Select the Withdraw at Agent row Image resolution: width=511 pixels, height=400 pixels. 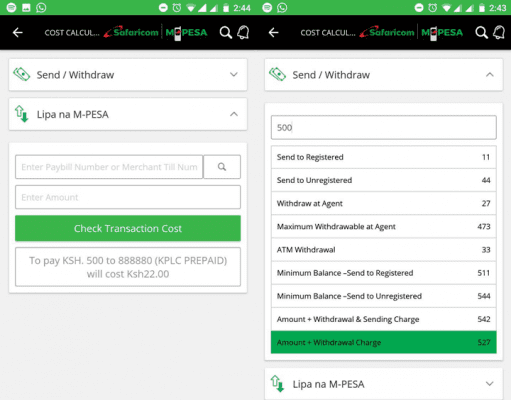coord(384,203)
